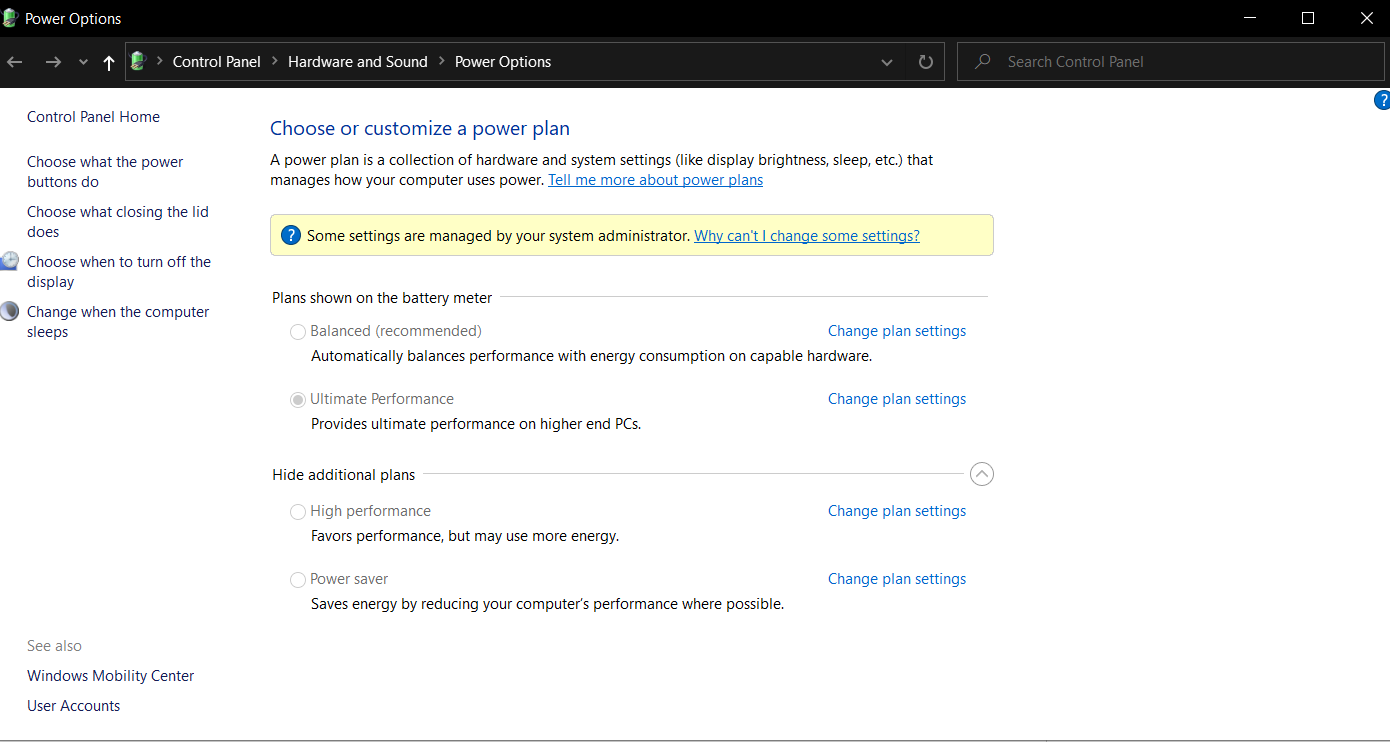1390x742 pixels.
Task: Click the Forward navigation arrow
Action: [53, 62]
